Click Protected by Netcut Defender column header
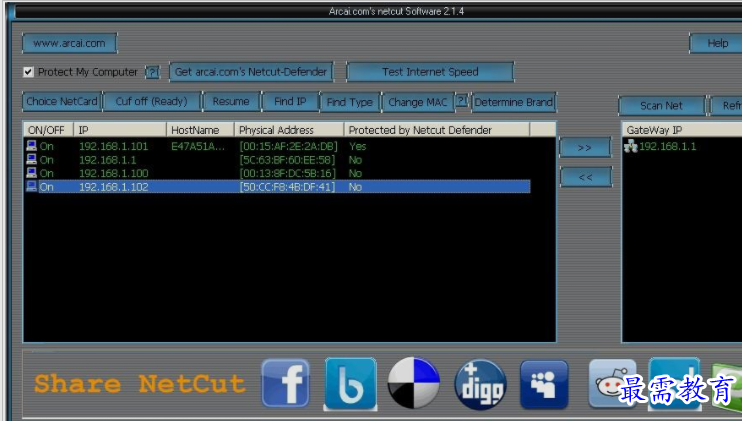The width and height of the screenshot is (742, 421). (x=437, y=130)
